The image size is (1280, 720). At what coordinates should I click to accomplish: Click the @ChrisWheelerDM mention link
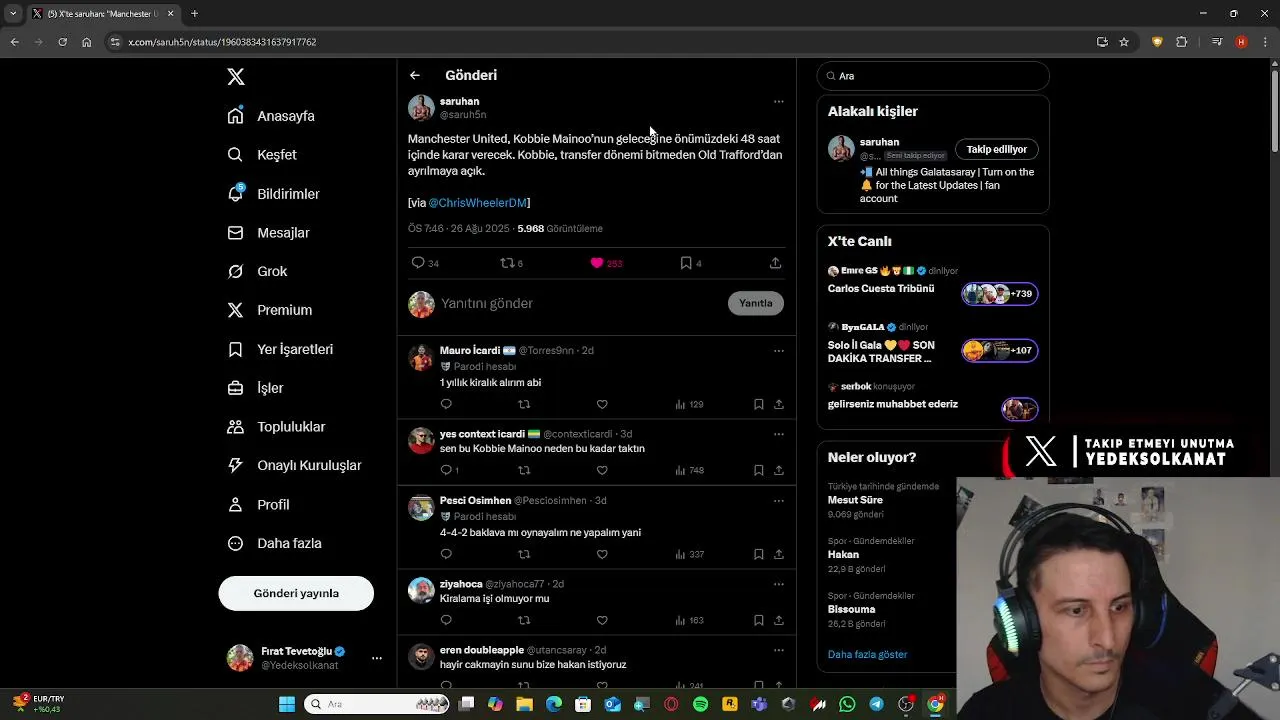coord(477,203)
